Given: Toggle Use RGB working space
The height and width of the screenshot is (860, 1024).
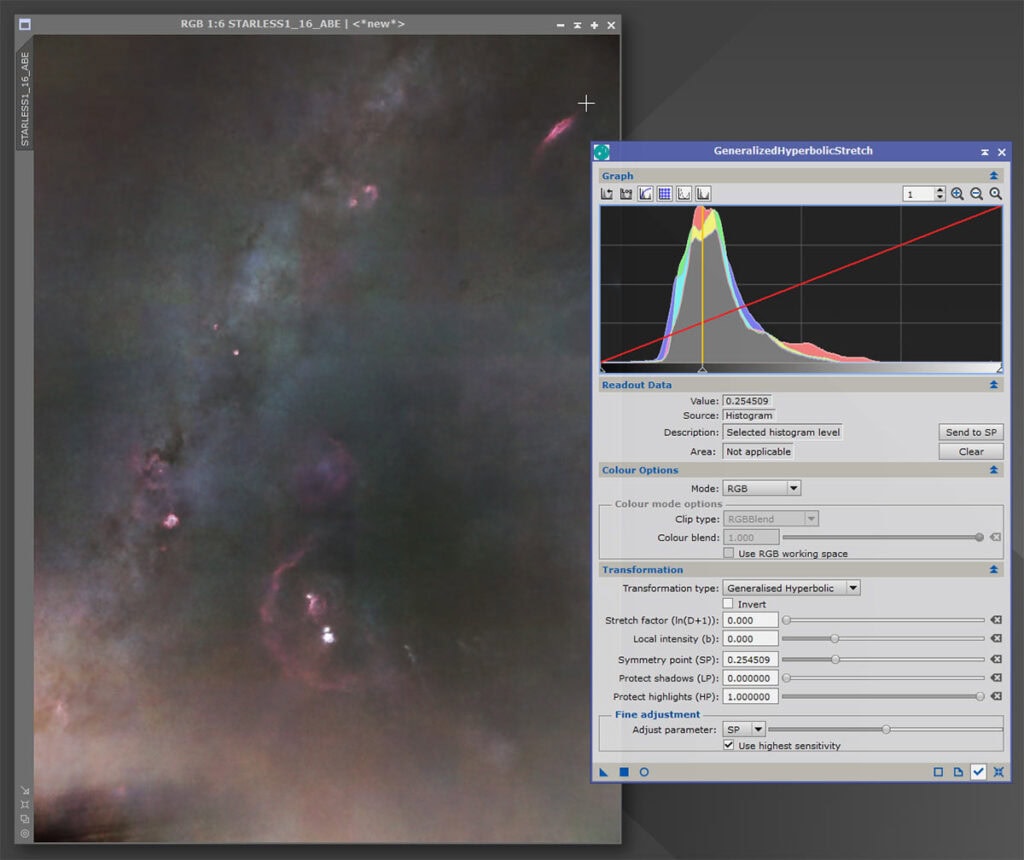Looking at the screenshot, I should click(729, 553).
